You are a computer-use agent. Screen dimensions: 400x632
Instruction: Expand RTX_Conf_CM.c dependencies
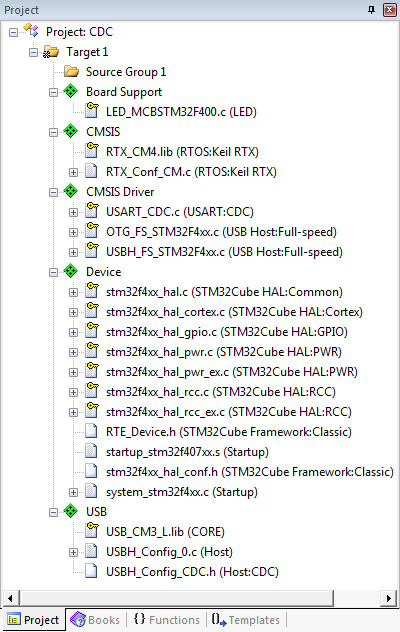click(x=73, y=173)
